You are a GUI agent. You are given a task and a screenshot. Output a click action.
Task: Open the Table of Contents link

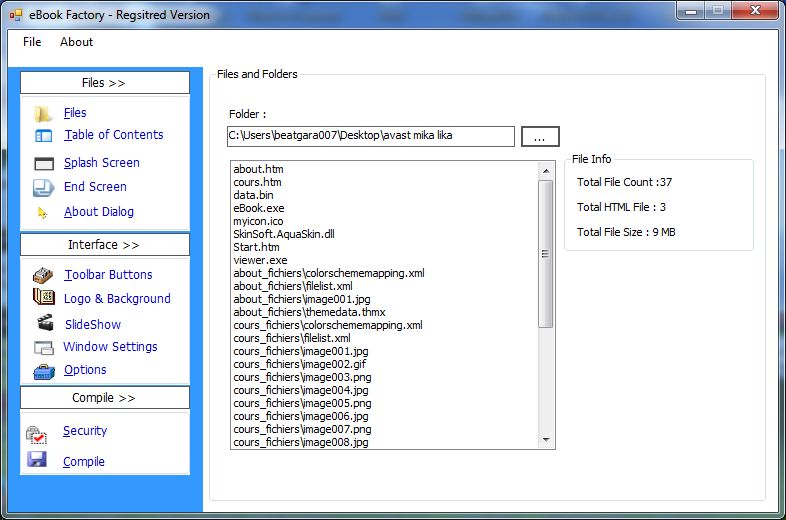114,135
